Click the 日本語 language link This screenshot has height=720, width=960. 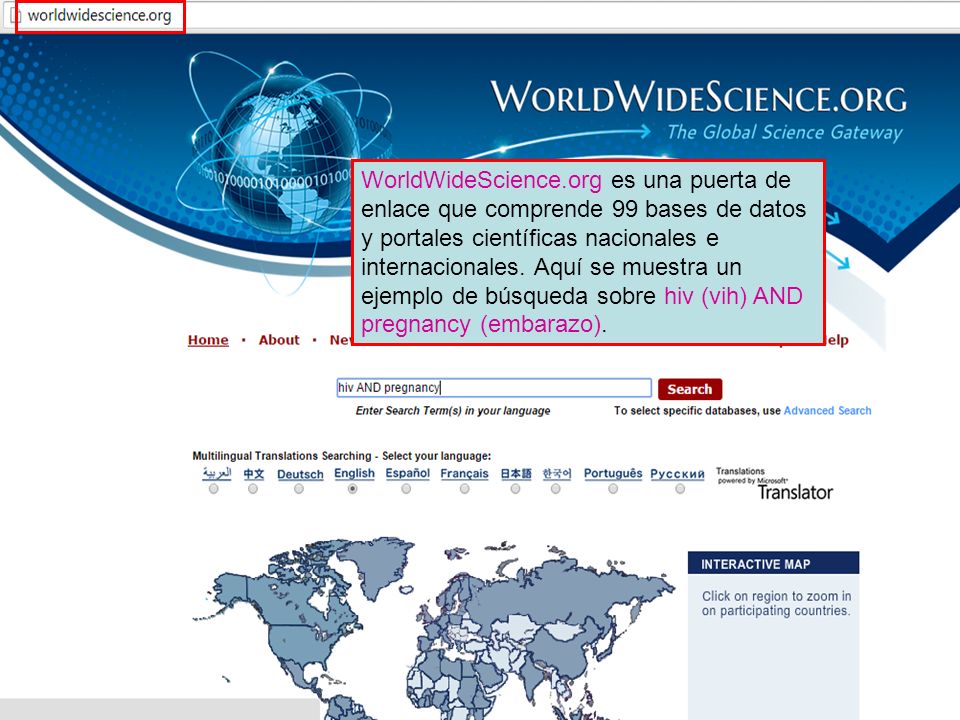click(x=516, y=474)
